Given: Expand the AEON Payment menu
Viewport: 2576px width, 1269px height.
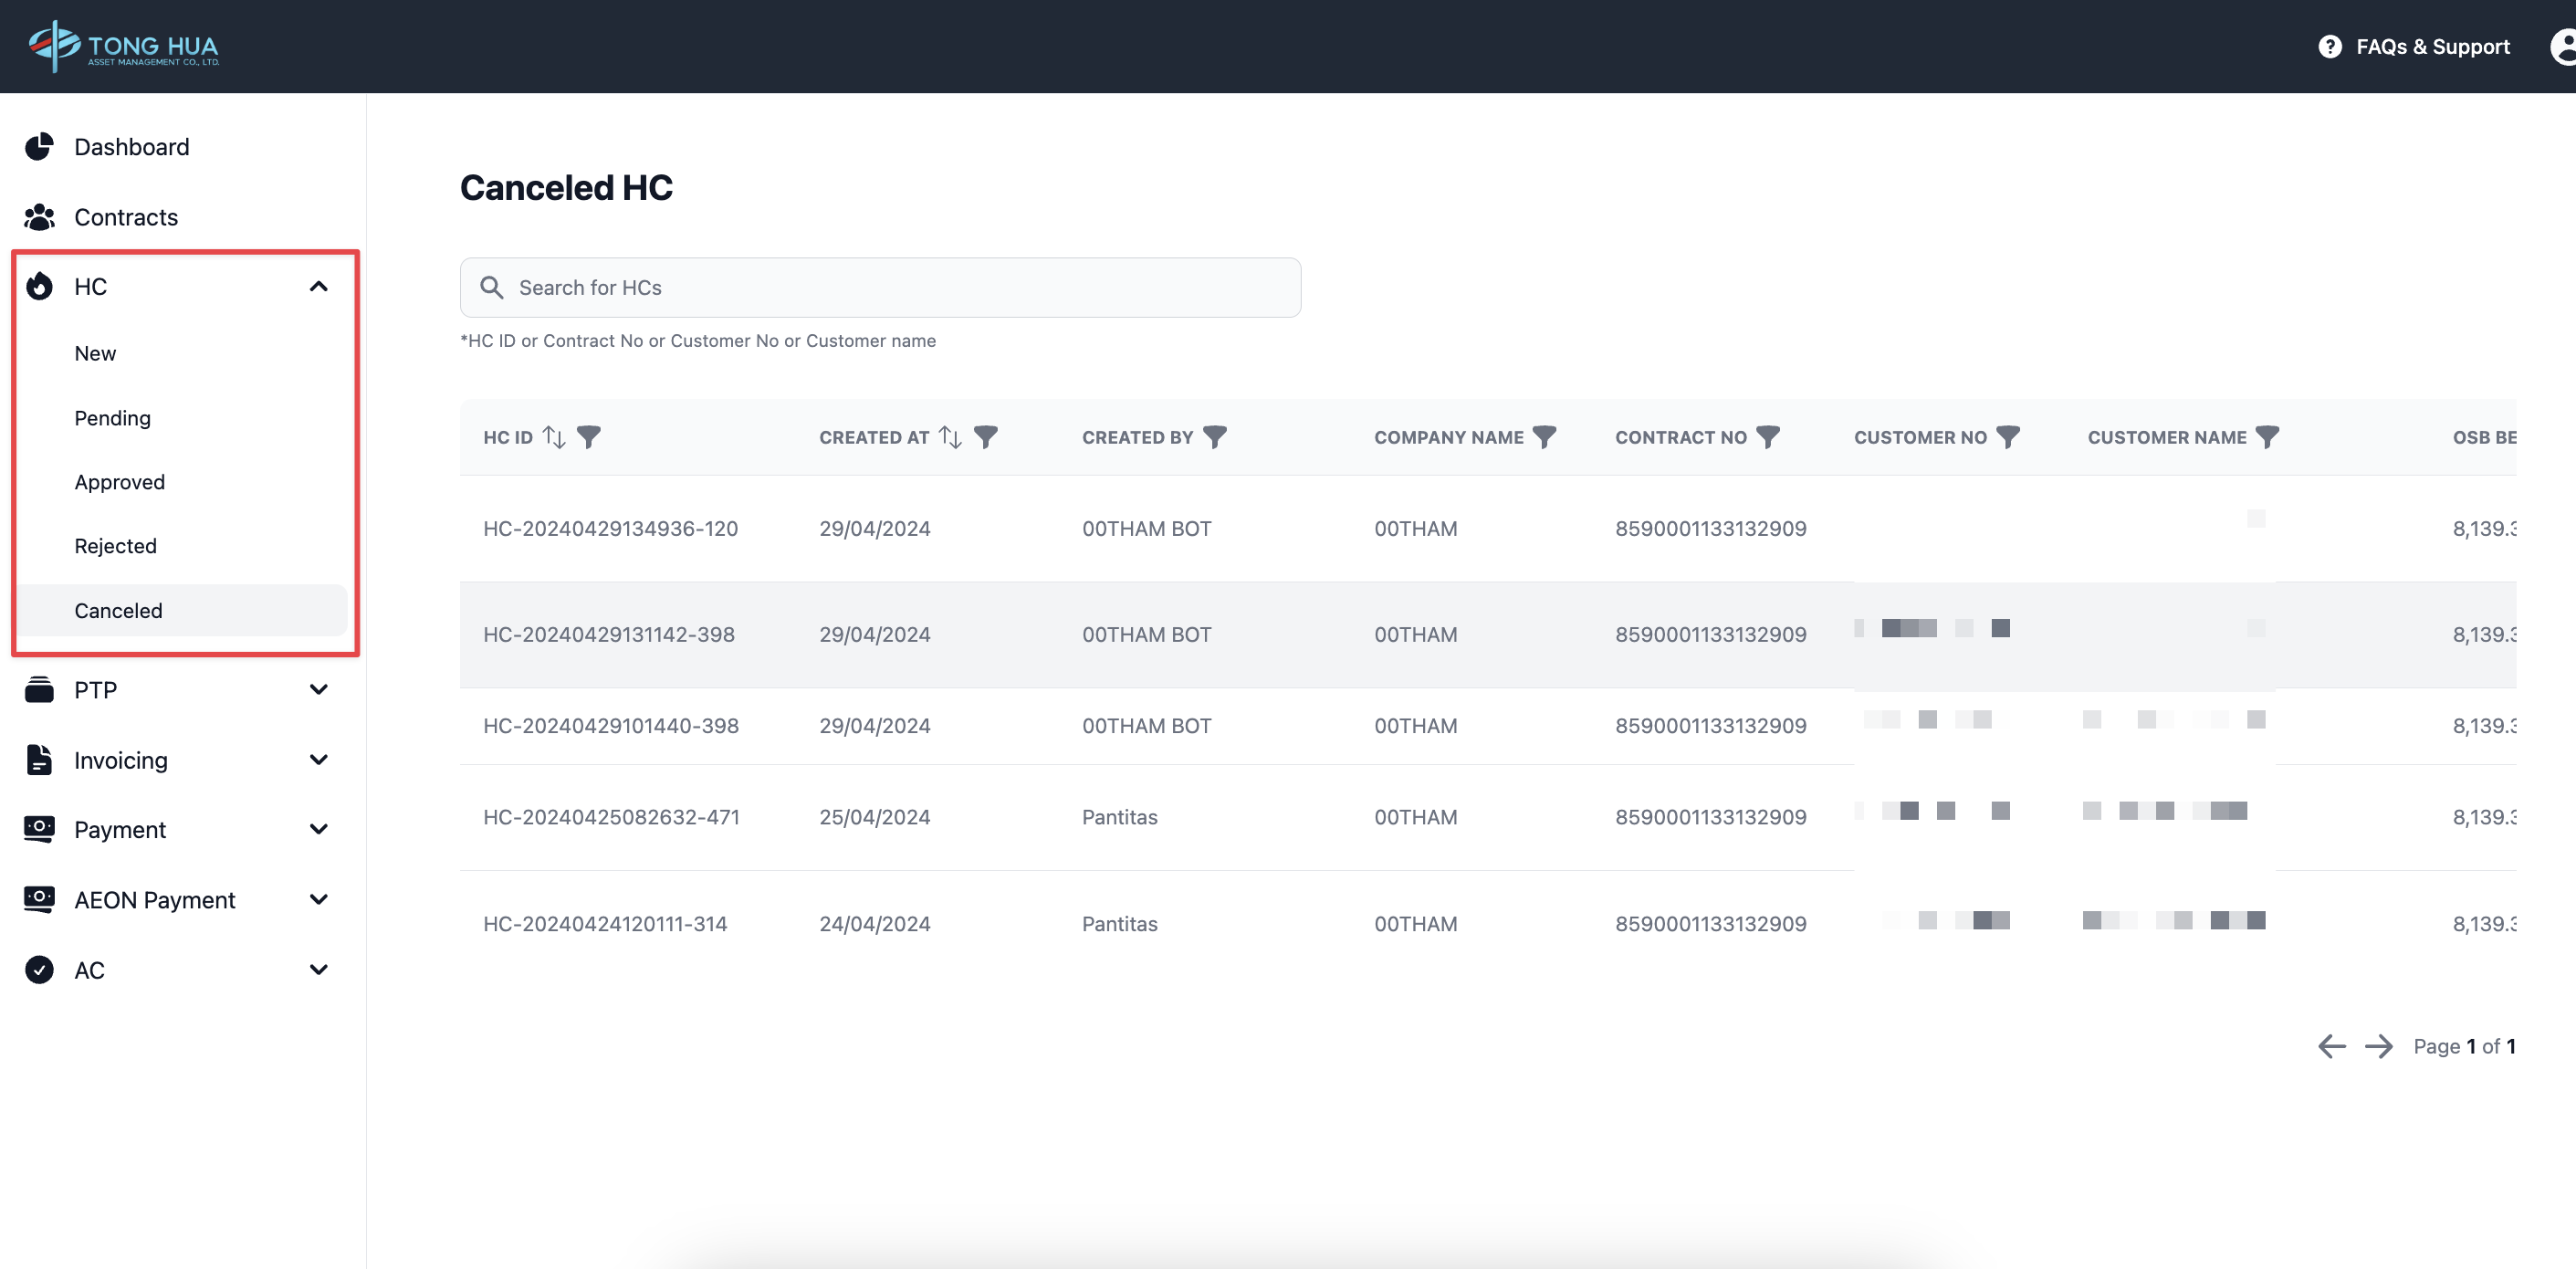Looking at the screenshot, I should [x=318, y=900].
